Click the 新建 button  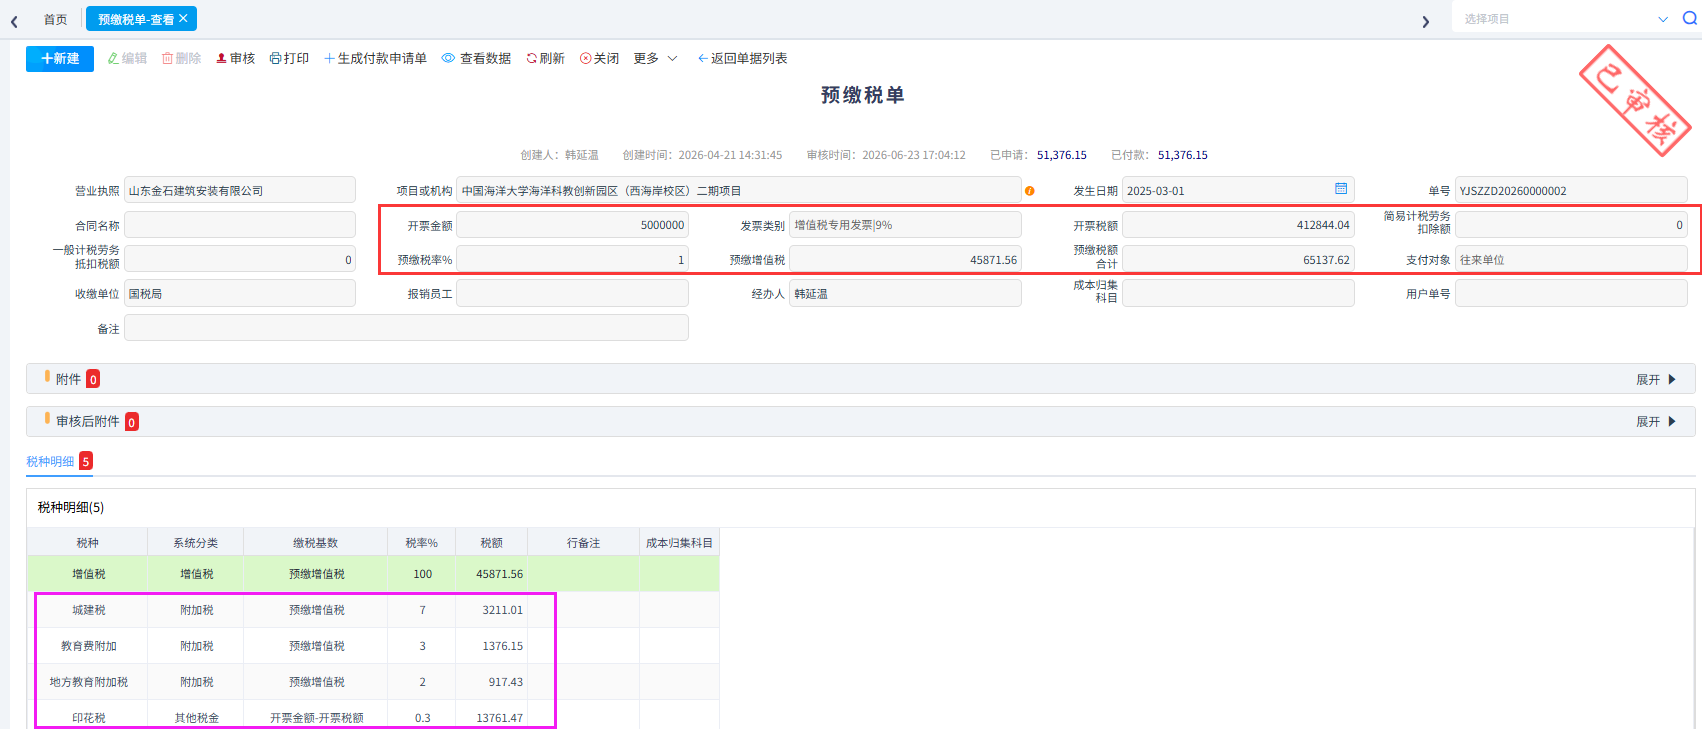[x=60, y=59]
